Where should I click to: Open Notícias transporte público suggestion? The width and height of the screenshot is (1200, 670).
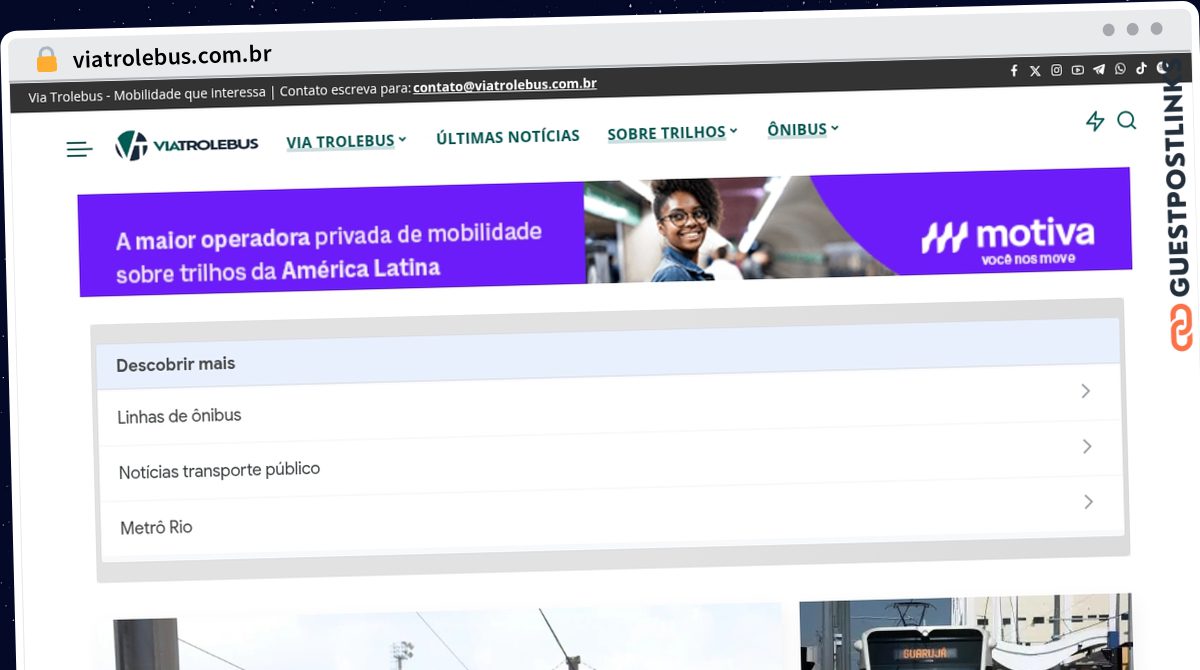(611, 458)
